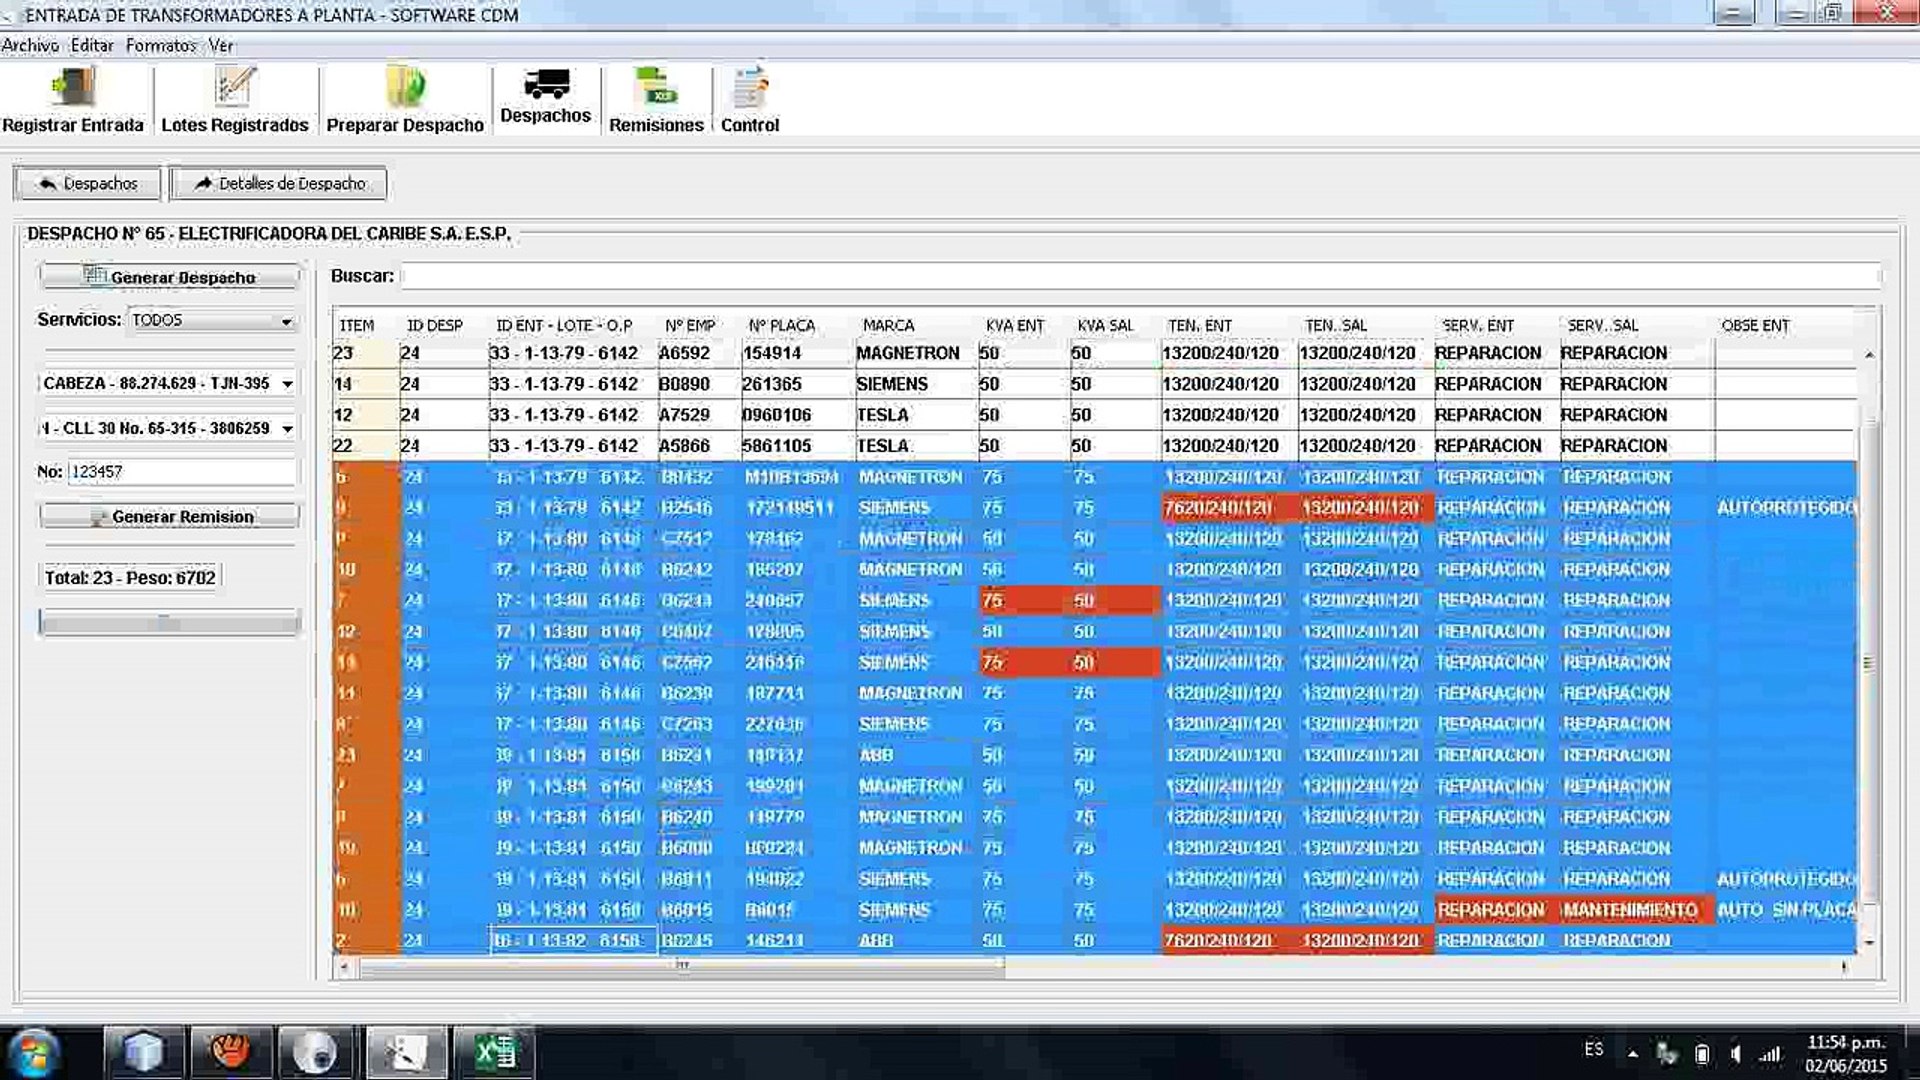Viewport: 1920px width, 1080px height.
Task: Switch to Detalles de Despacho tab
Action: pos(278,184)
